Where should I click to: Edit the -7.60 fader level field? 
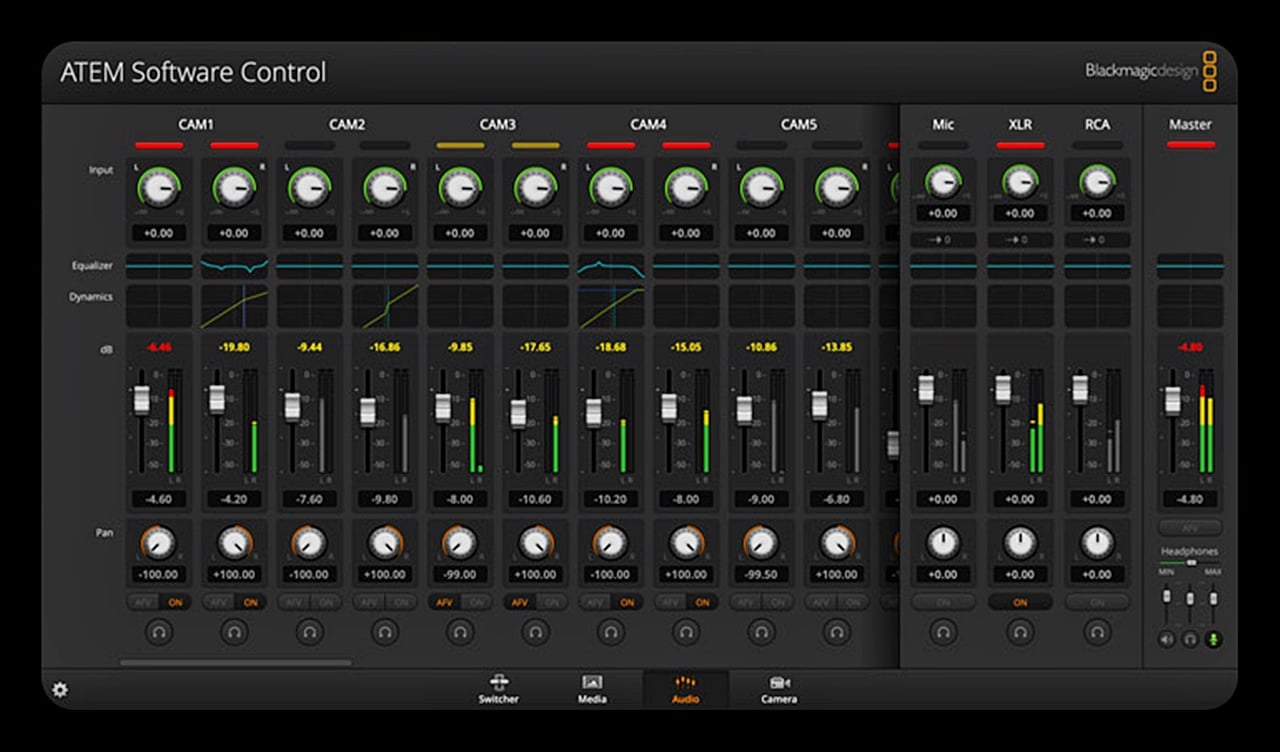tap(309, 499)
